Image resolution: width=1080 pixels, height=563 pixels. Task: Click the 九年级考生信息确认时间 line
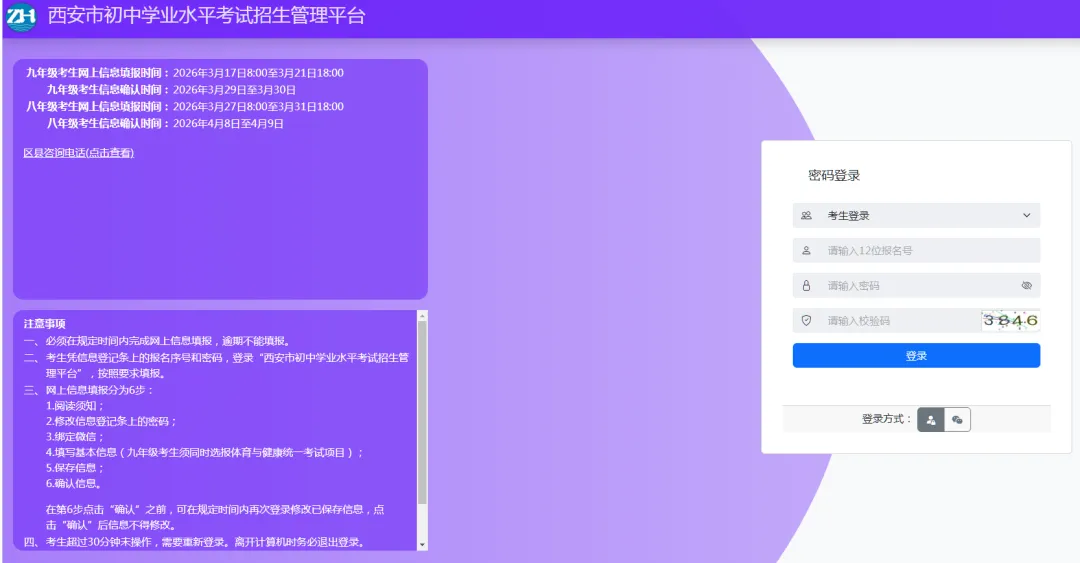[172, 90]
